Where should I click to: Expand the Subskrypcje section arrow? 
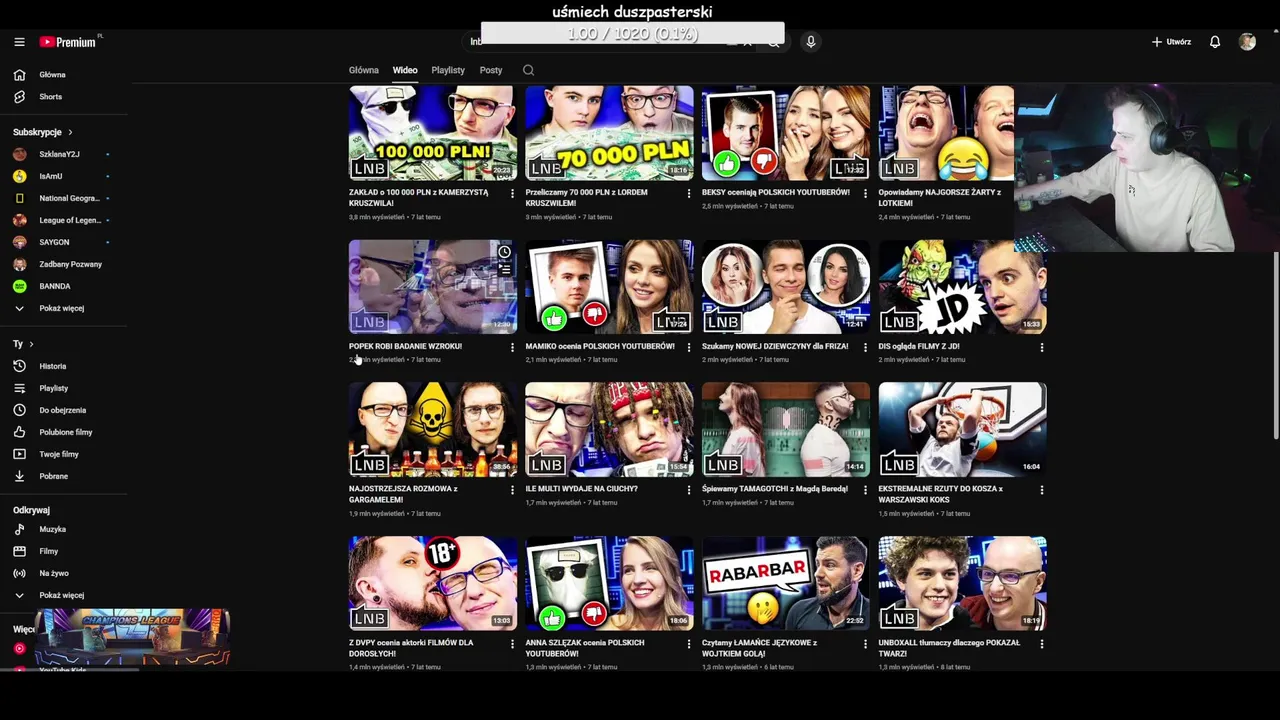coord(70,132)
